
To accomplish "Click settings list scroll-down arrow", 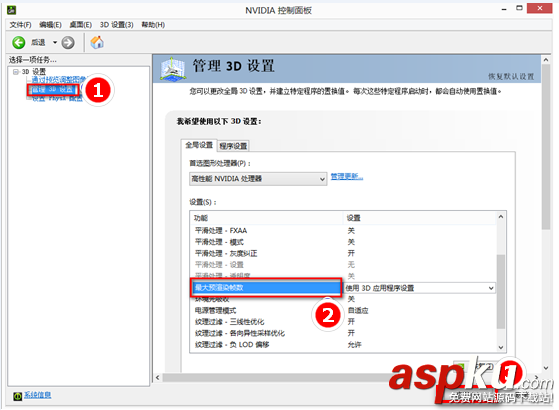I will coord(501,348).
